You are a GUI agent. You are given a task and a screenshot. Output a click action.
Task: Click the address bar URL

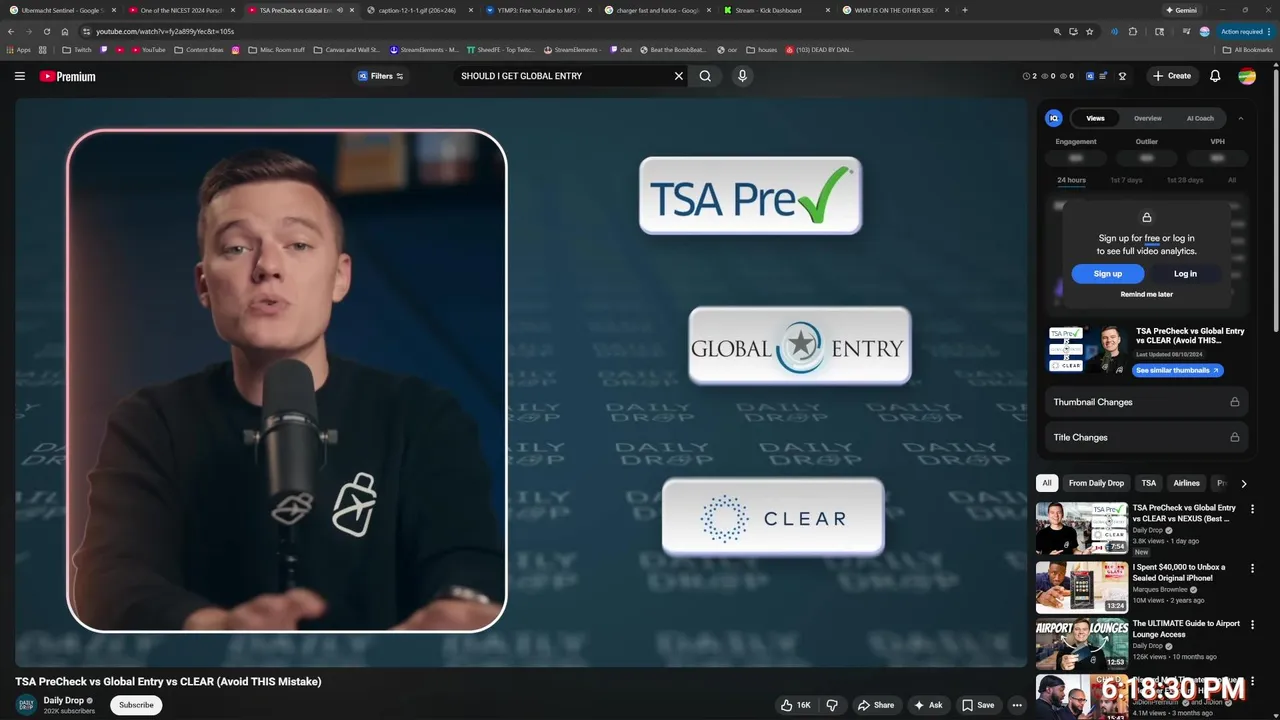[x=165, y=31]
